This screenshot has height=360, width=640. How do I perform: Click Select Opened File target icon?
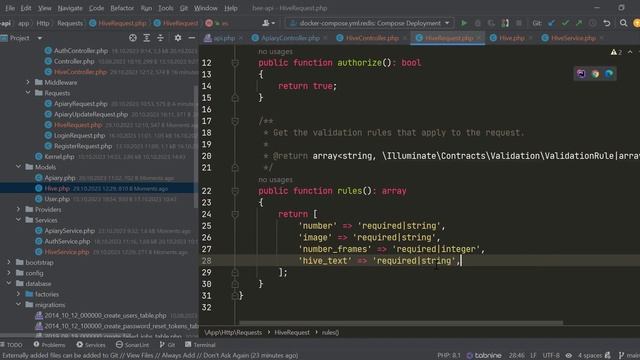coord(133,38)
